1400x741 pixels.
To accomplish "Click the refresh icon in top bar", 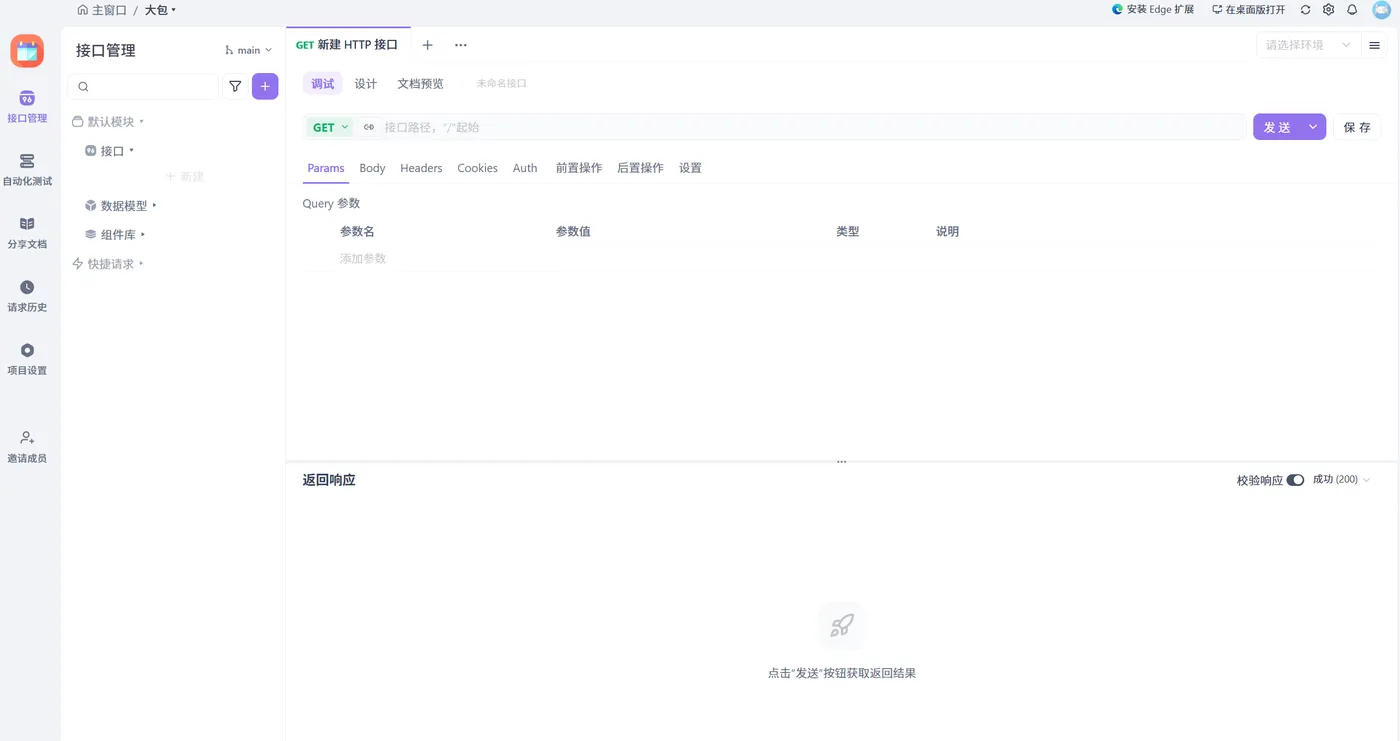I will (1305, 10).
